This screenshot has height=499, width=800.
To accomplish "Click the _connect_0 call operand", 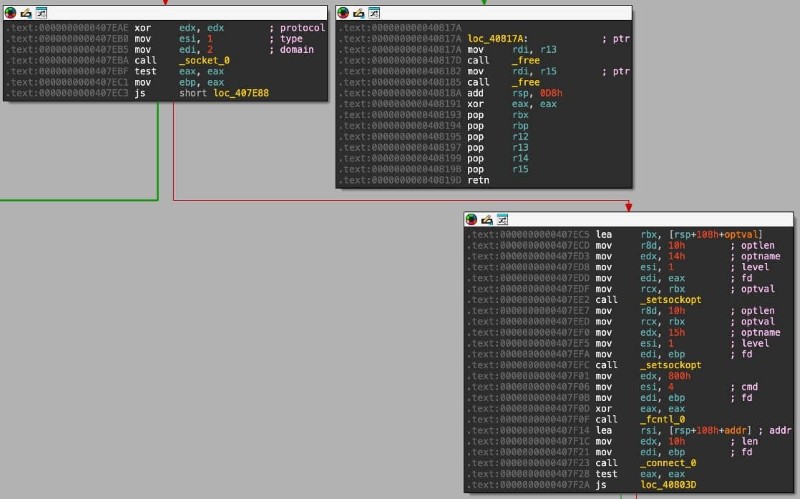I will pyautogui.click(x=668, y=463).
